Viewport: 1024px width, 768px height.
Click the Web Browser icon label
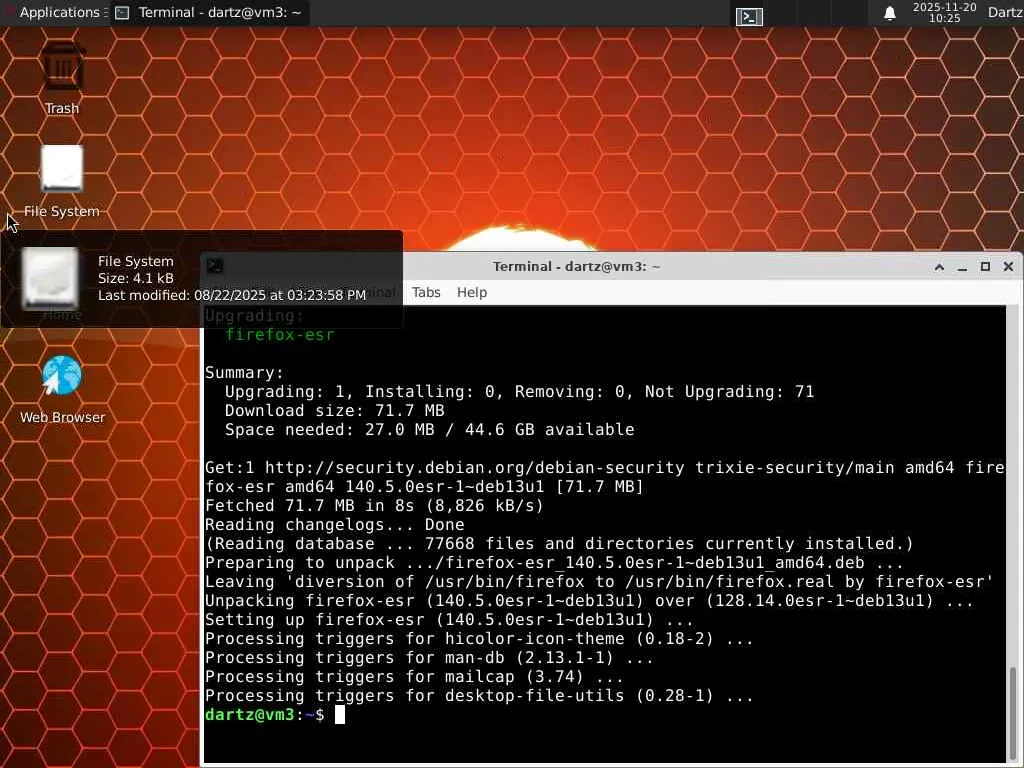(x=62, y=417)
